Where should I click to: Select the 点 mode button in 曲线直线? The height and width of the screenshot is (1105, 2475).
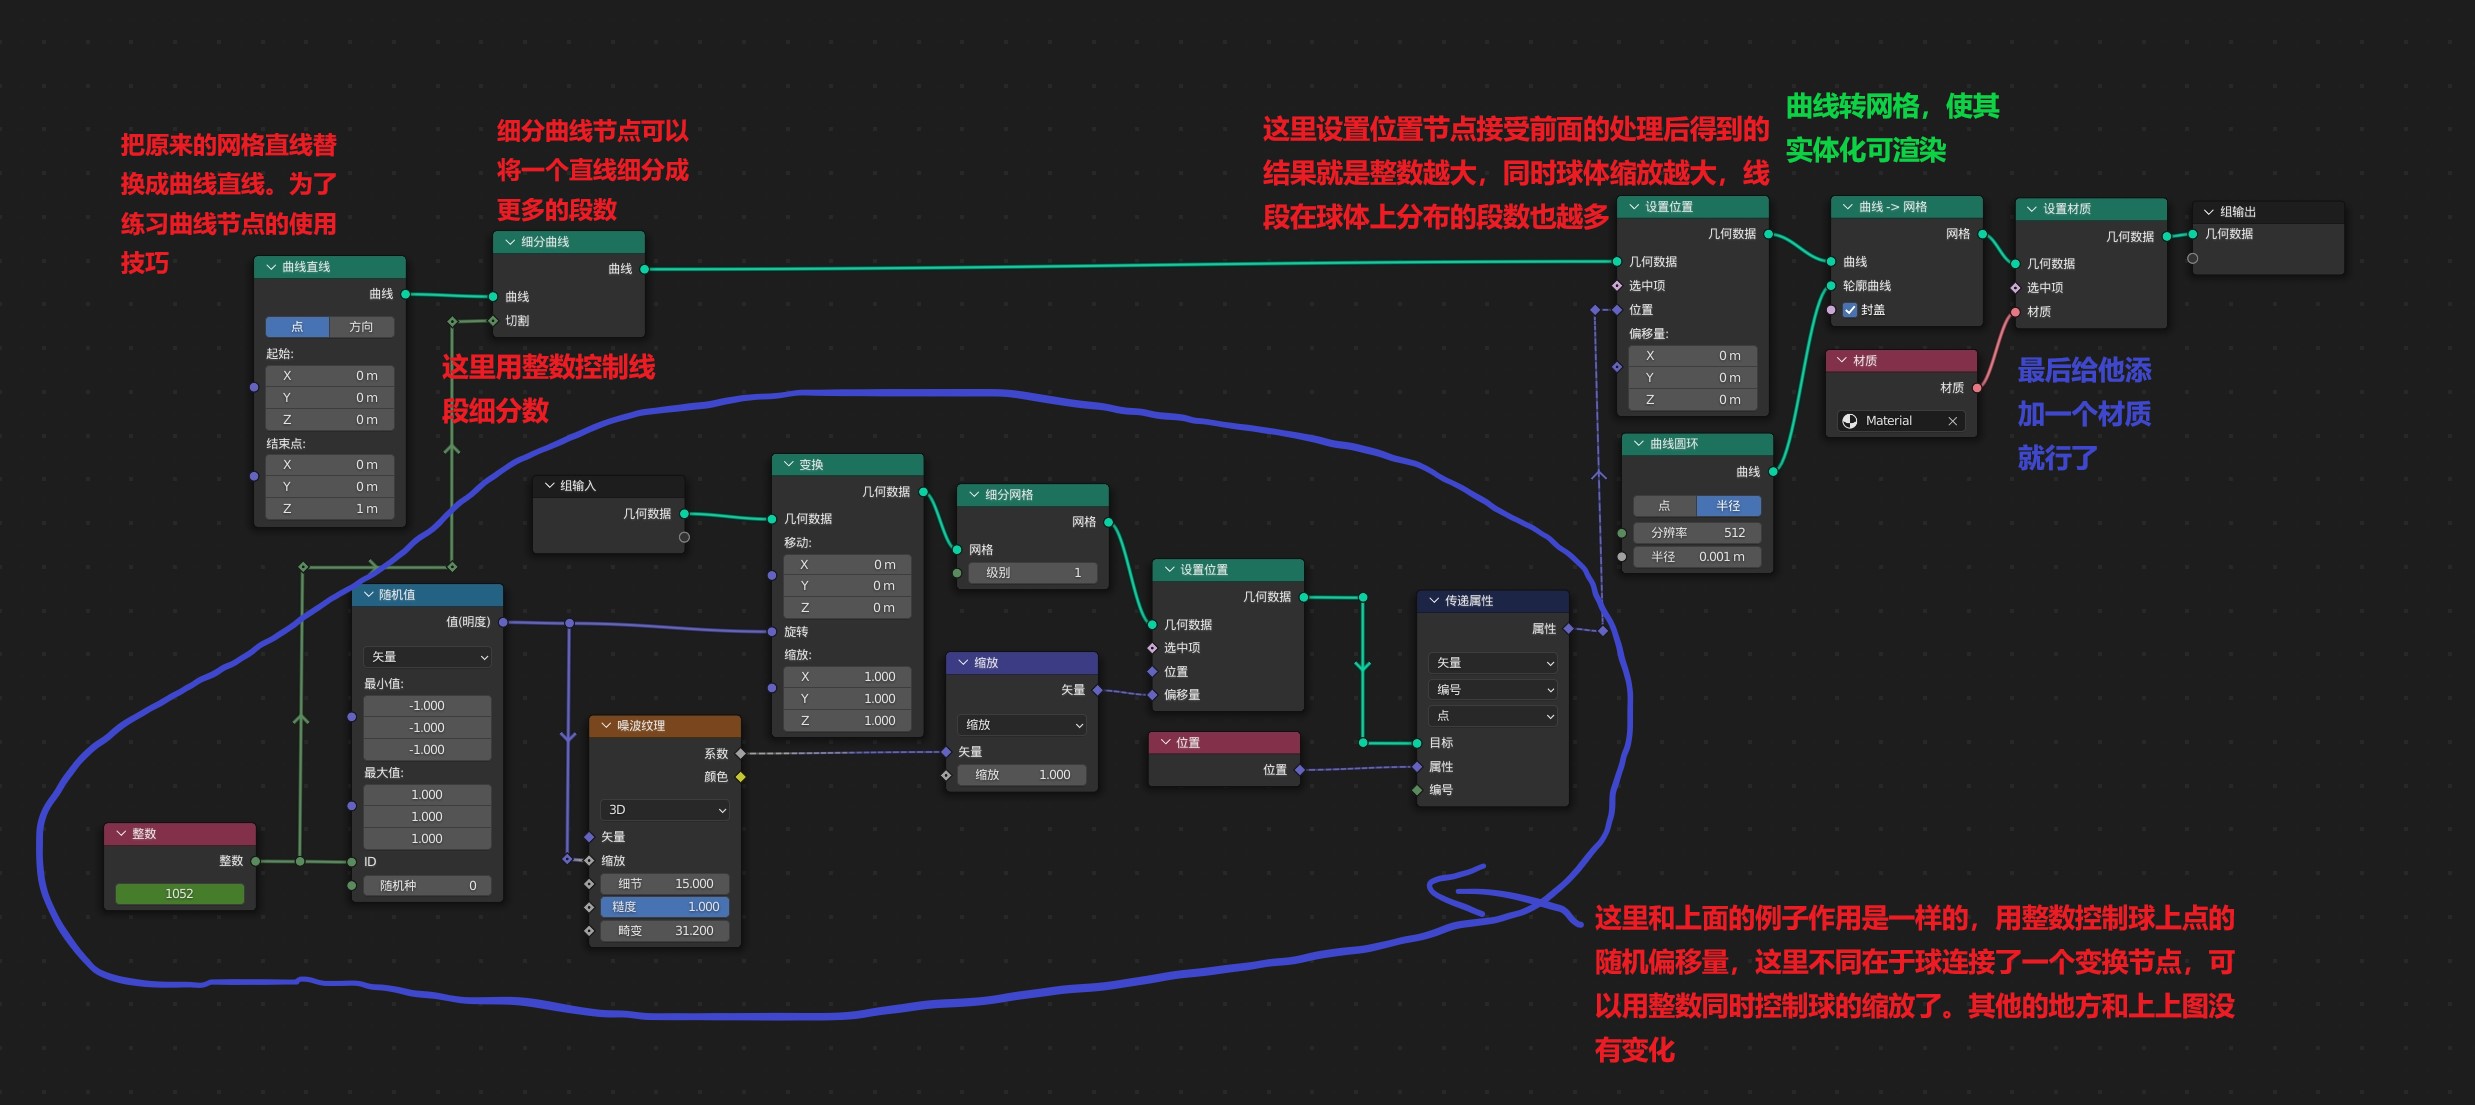tap(297, 327)
